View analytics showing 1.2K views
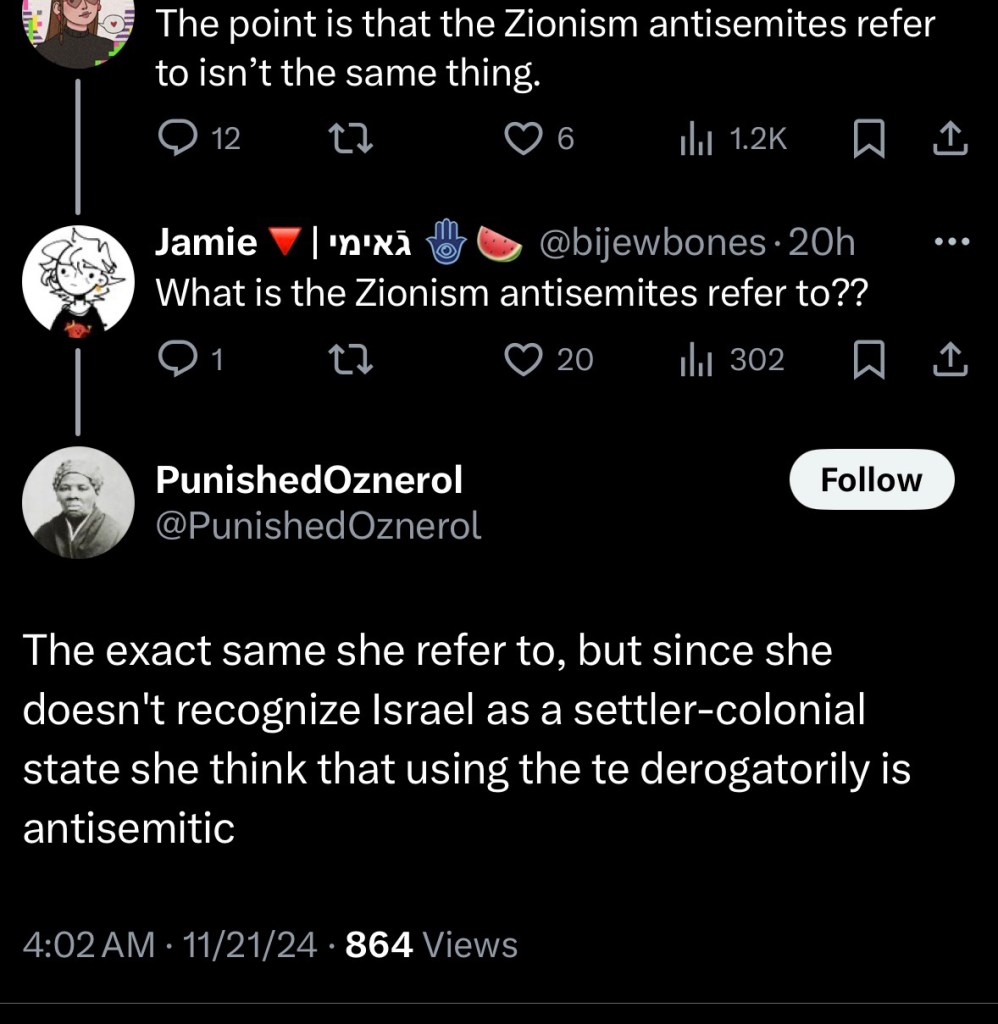Screen dimensions: 998x1024 (x=692, y=141)
